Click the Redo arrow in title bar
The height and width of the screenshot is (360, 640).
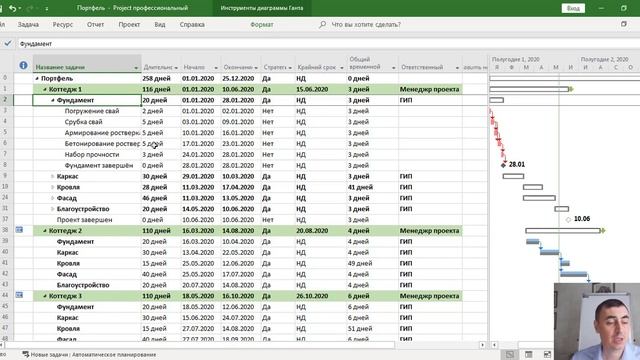coord(30,8)
